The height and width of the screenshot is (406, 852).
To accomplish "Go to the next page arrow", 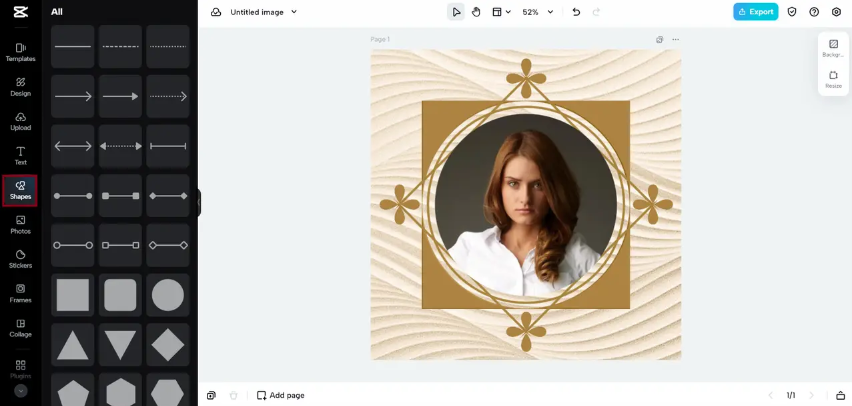I will tap(812, 395).
